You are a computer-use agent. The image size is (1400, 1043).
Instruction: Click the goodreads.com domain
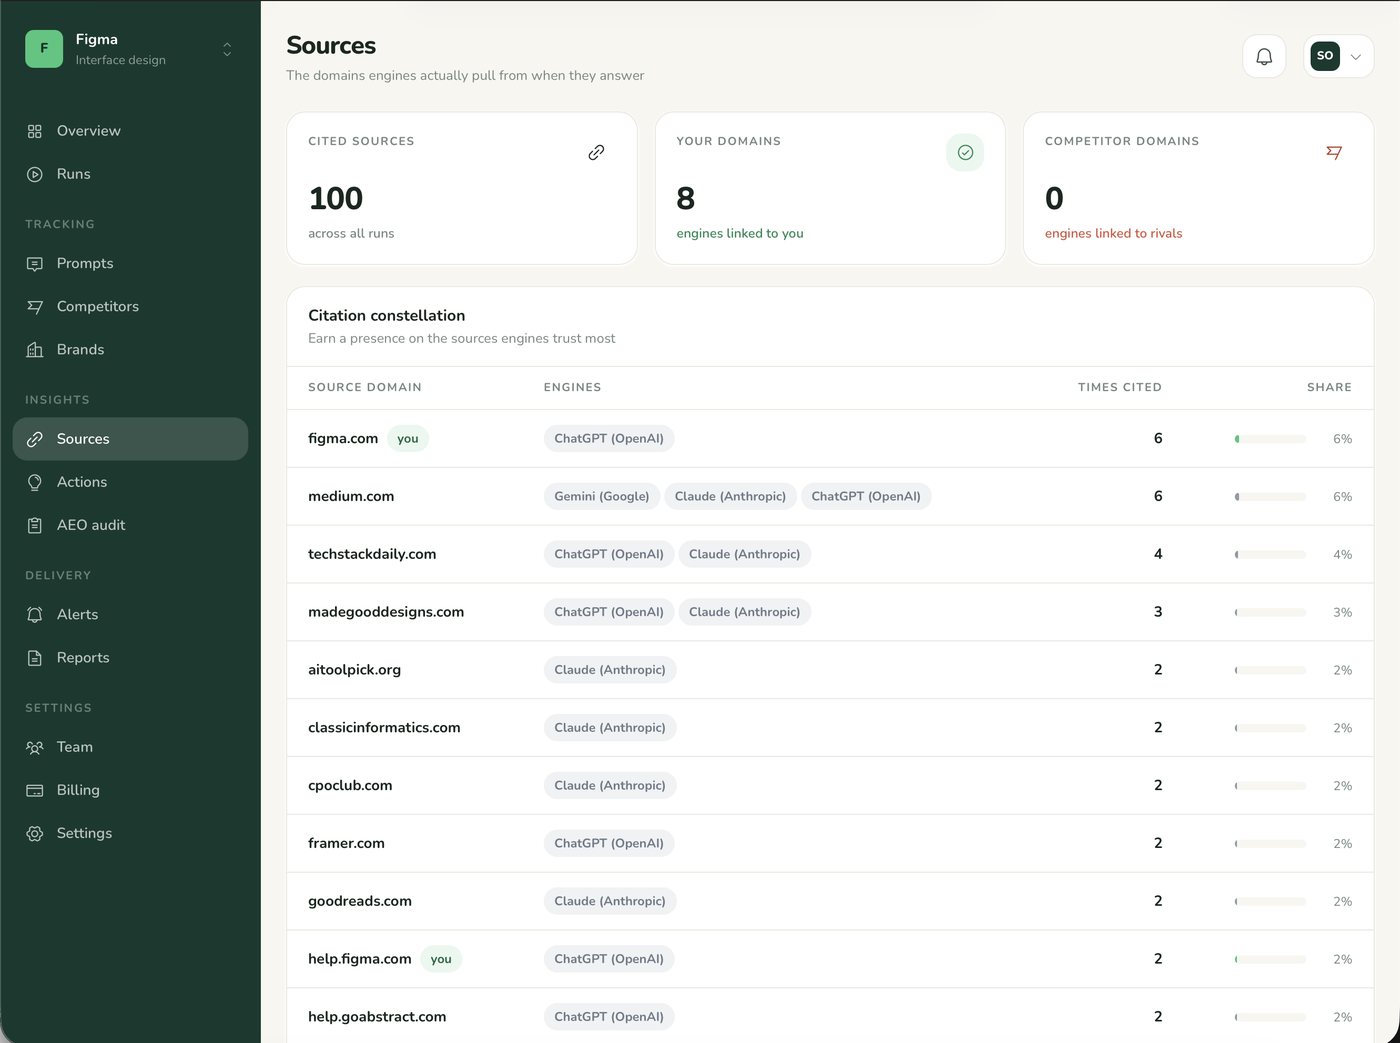(360, 901)
